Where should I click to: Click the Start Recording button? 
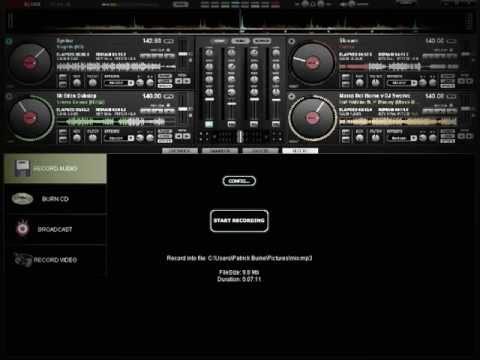click(239, 221)
